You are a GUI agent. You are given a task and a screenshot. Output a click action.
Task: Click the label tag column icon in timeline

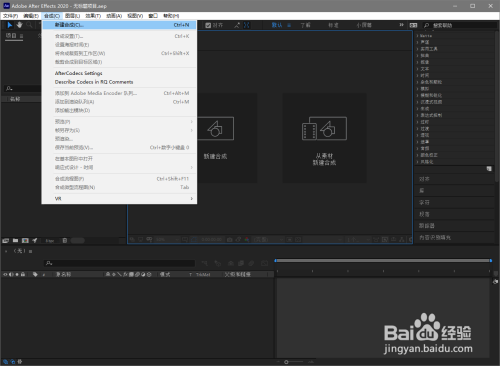35,274
